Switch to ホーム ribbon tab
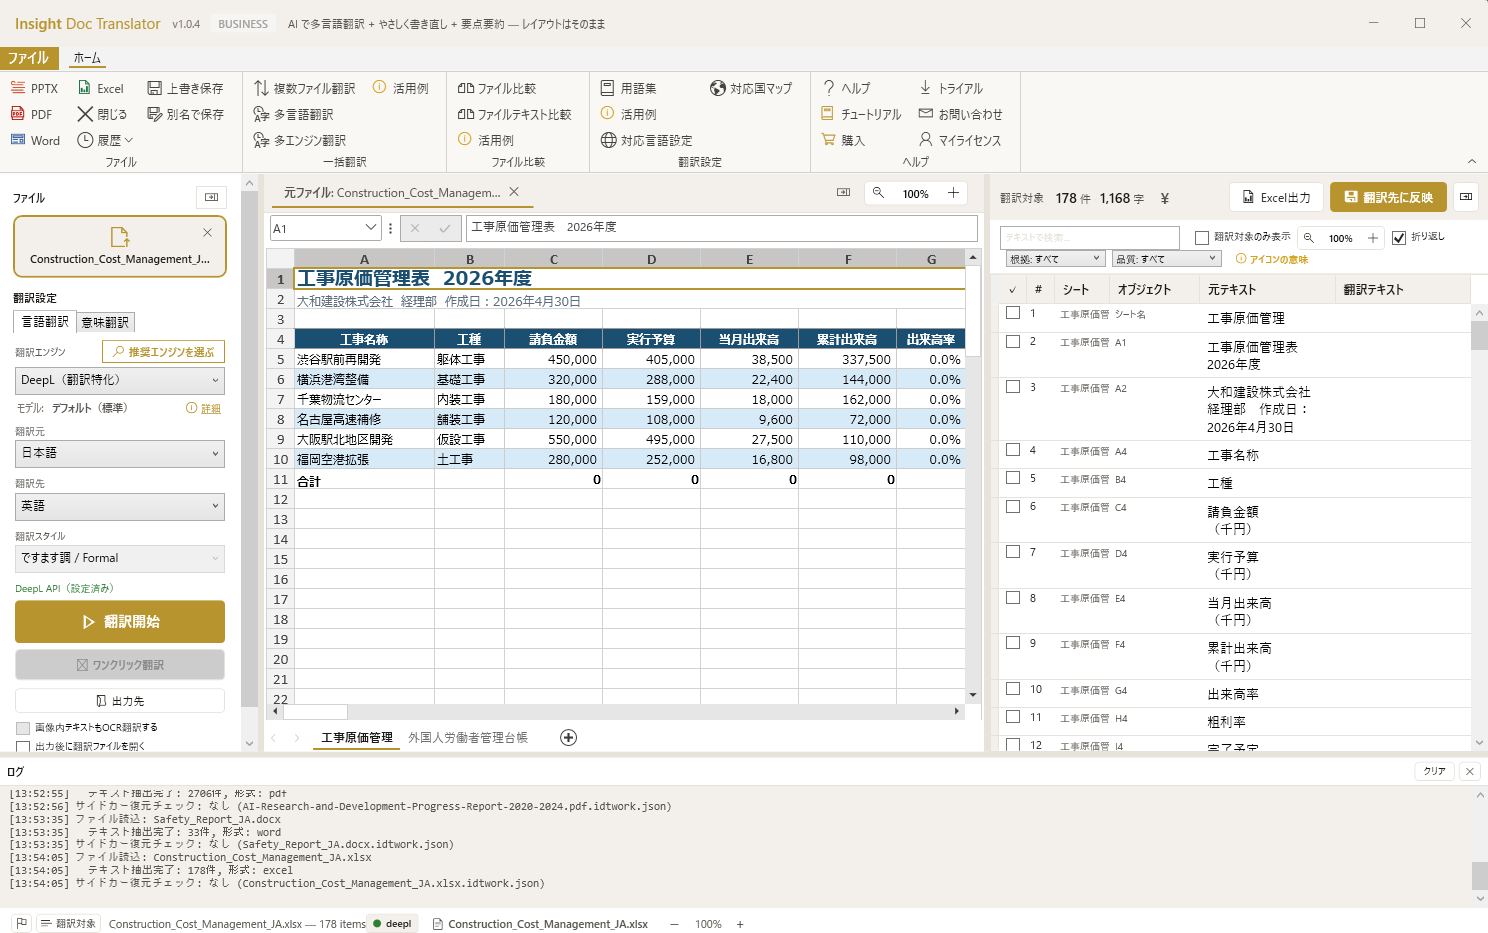Viewport: 1488px width, 933px height. [87, 58]
